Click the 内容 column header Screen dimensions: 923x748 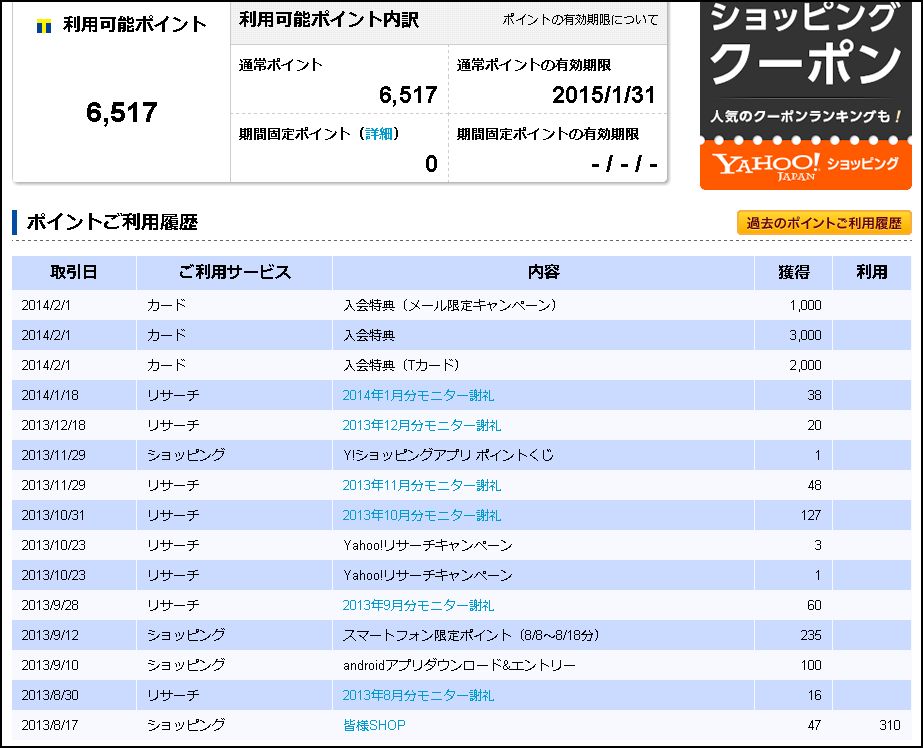(x=543, y=272)
